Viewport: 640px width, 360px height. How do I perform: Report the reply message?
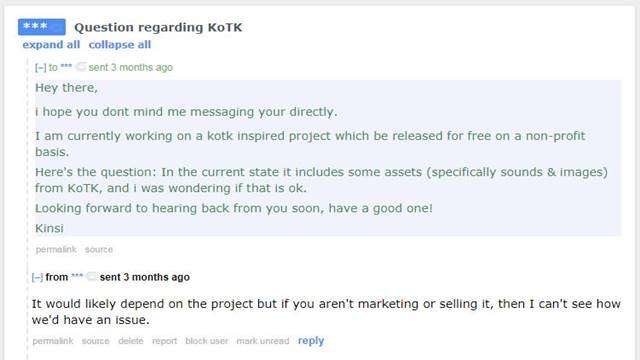click(x=164, y=341)
